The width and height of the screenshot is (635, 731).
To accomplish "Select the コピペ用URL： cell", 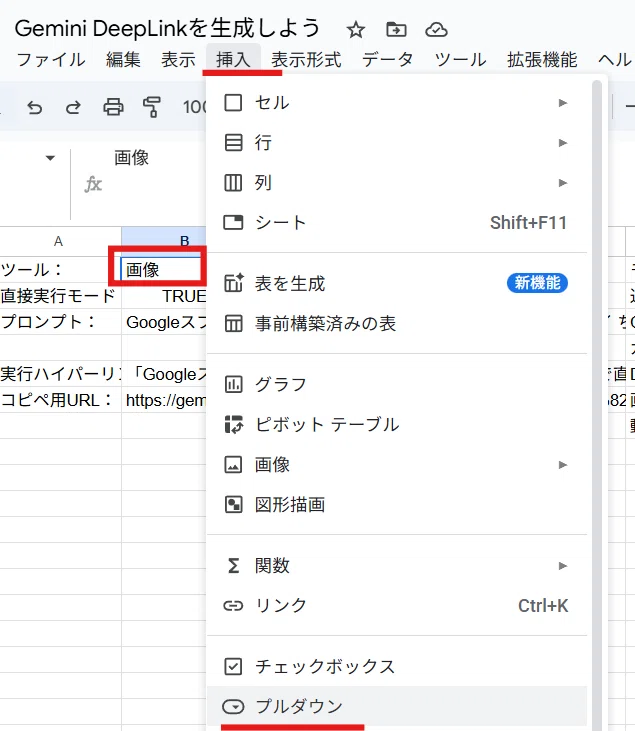I will click(x=60, y=400).
